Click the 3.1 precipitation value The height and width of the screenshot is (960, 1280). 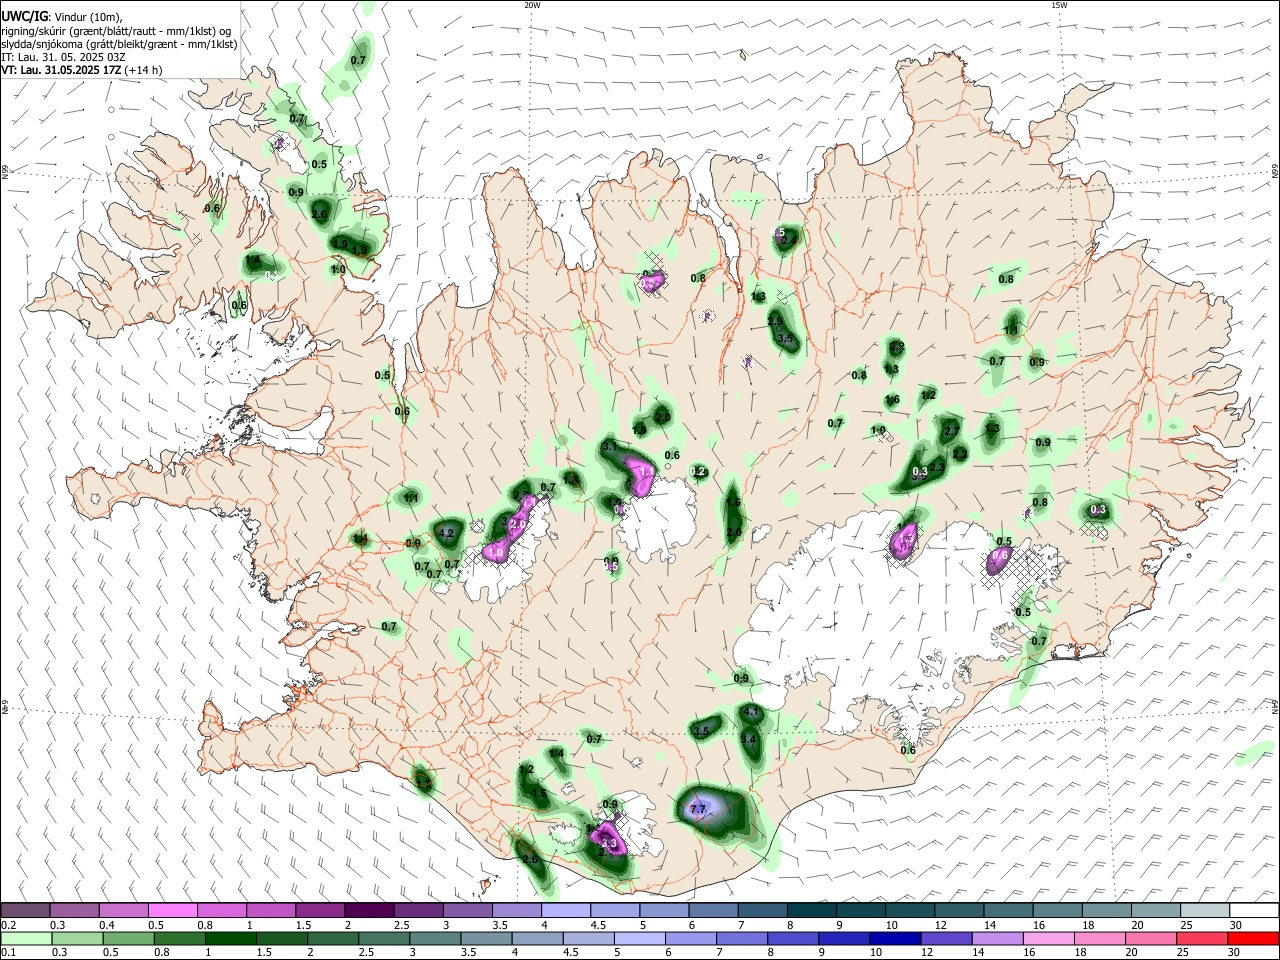pos(609,446)
